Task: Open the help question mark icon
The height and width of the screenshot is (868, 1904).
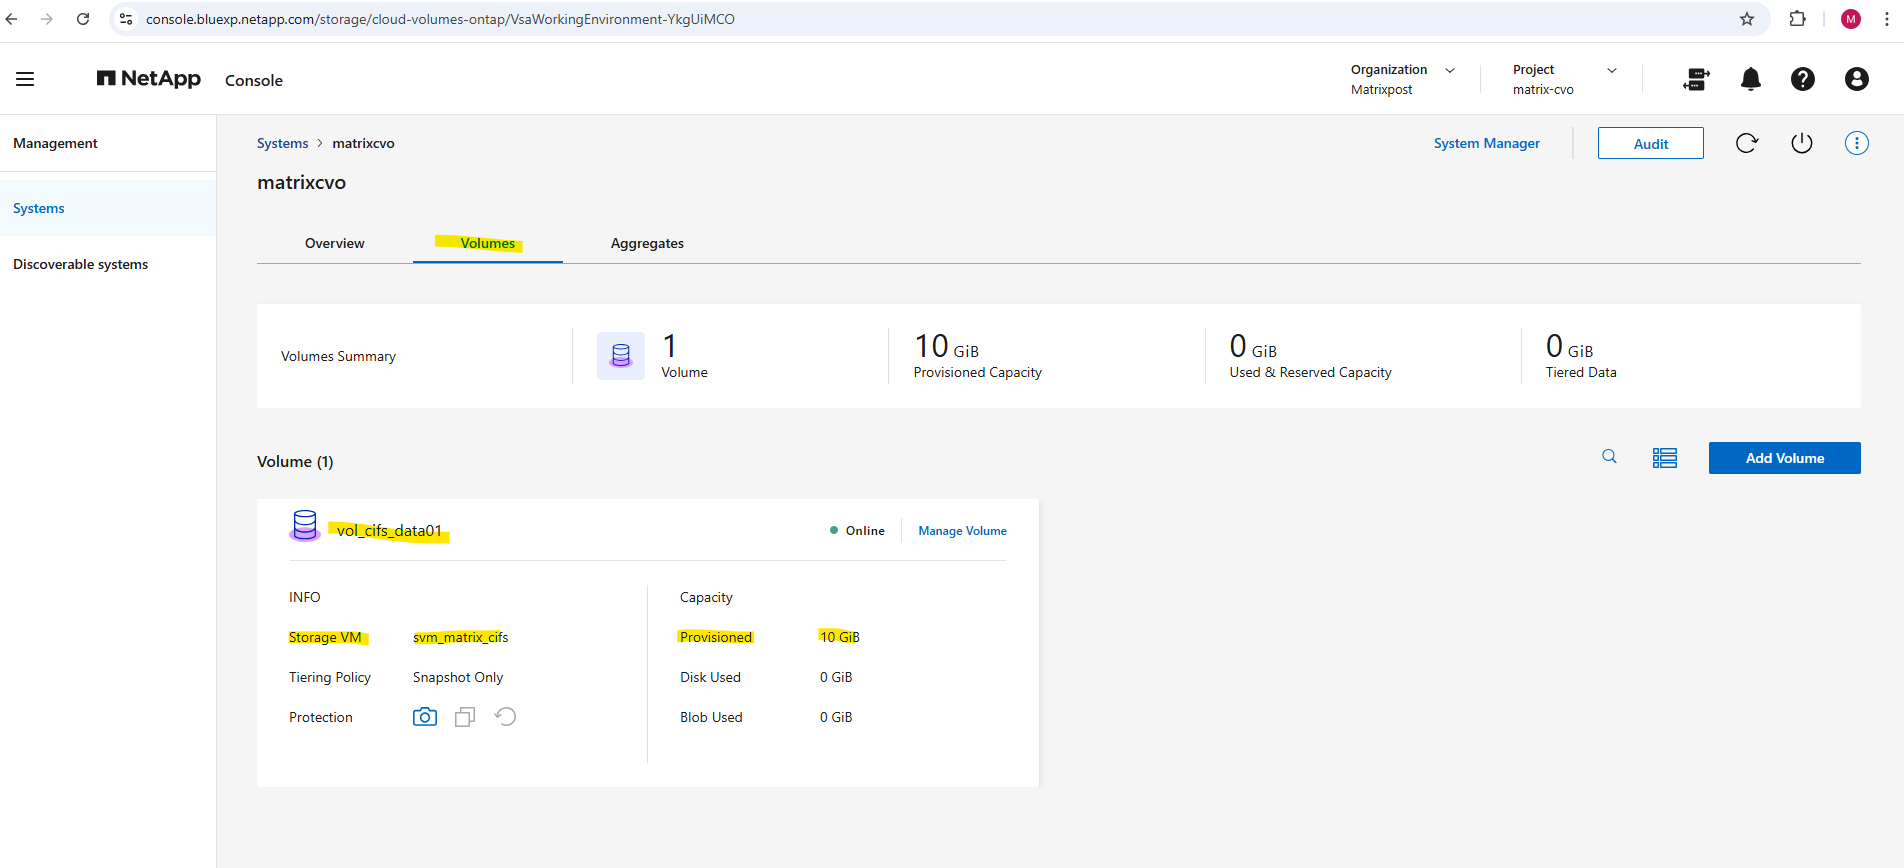Action: pyautogui.click(x=1802, y=79)
